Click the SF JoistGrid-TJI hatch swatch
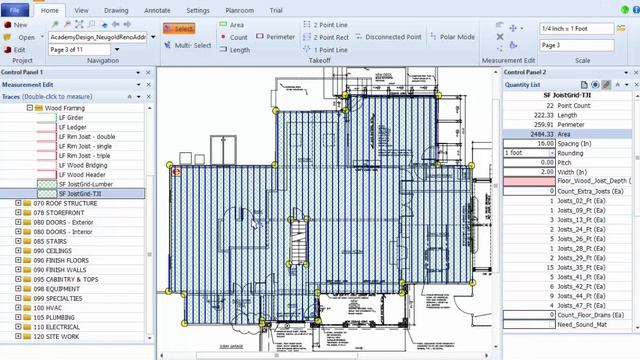This screenshot has height=360, width=640. pyautogui.click(x=47, y=193)
